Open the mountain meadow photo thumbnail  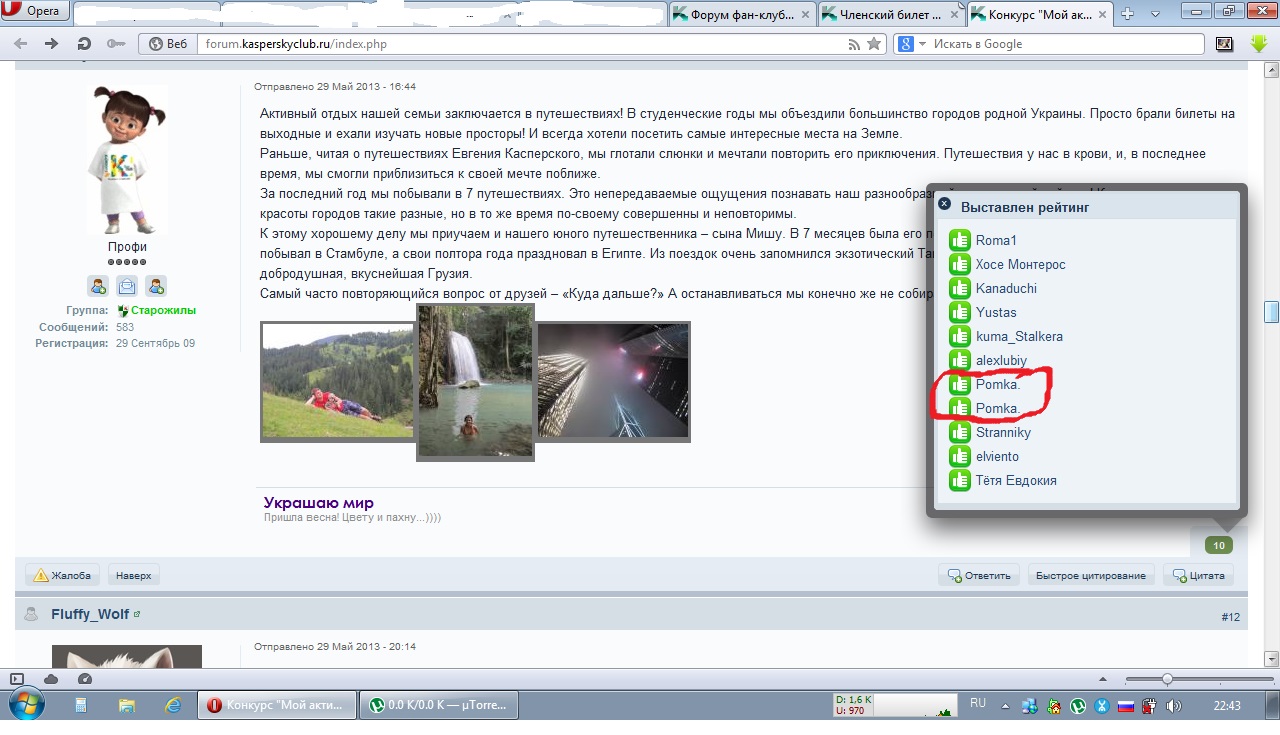[x=338, y=380]
